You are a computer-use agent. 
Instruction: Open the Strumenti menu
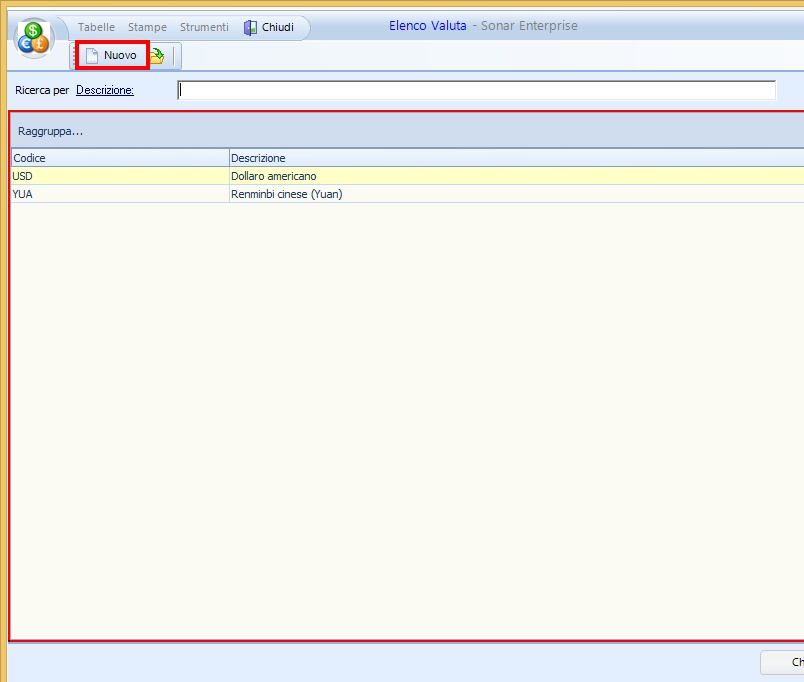coord(204,27)
